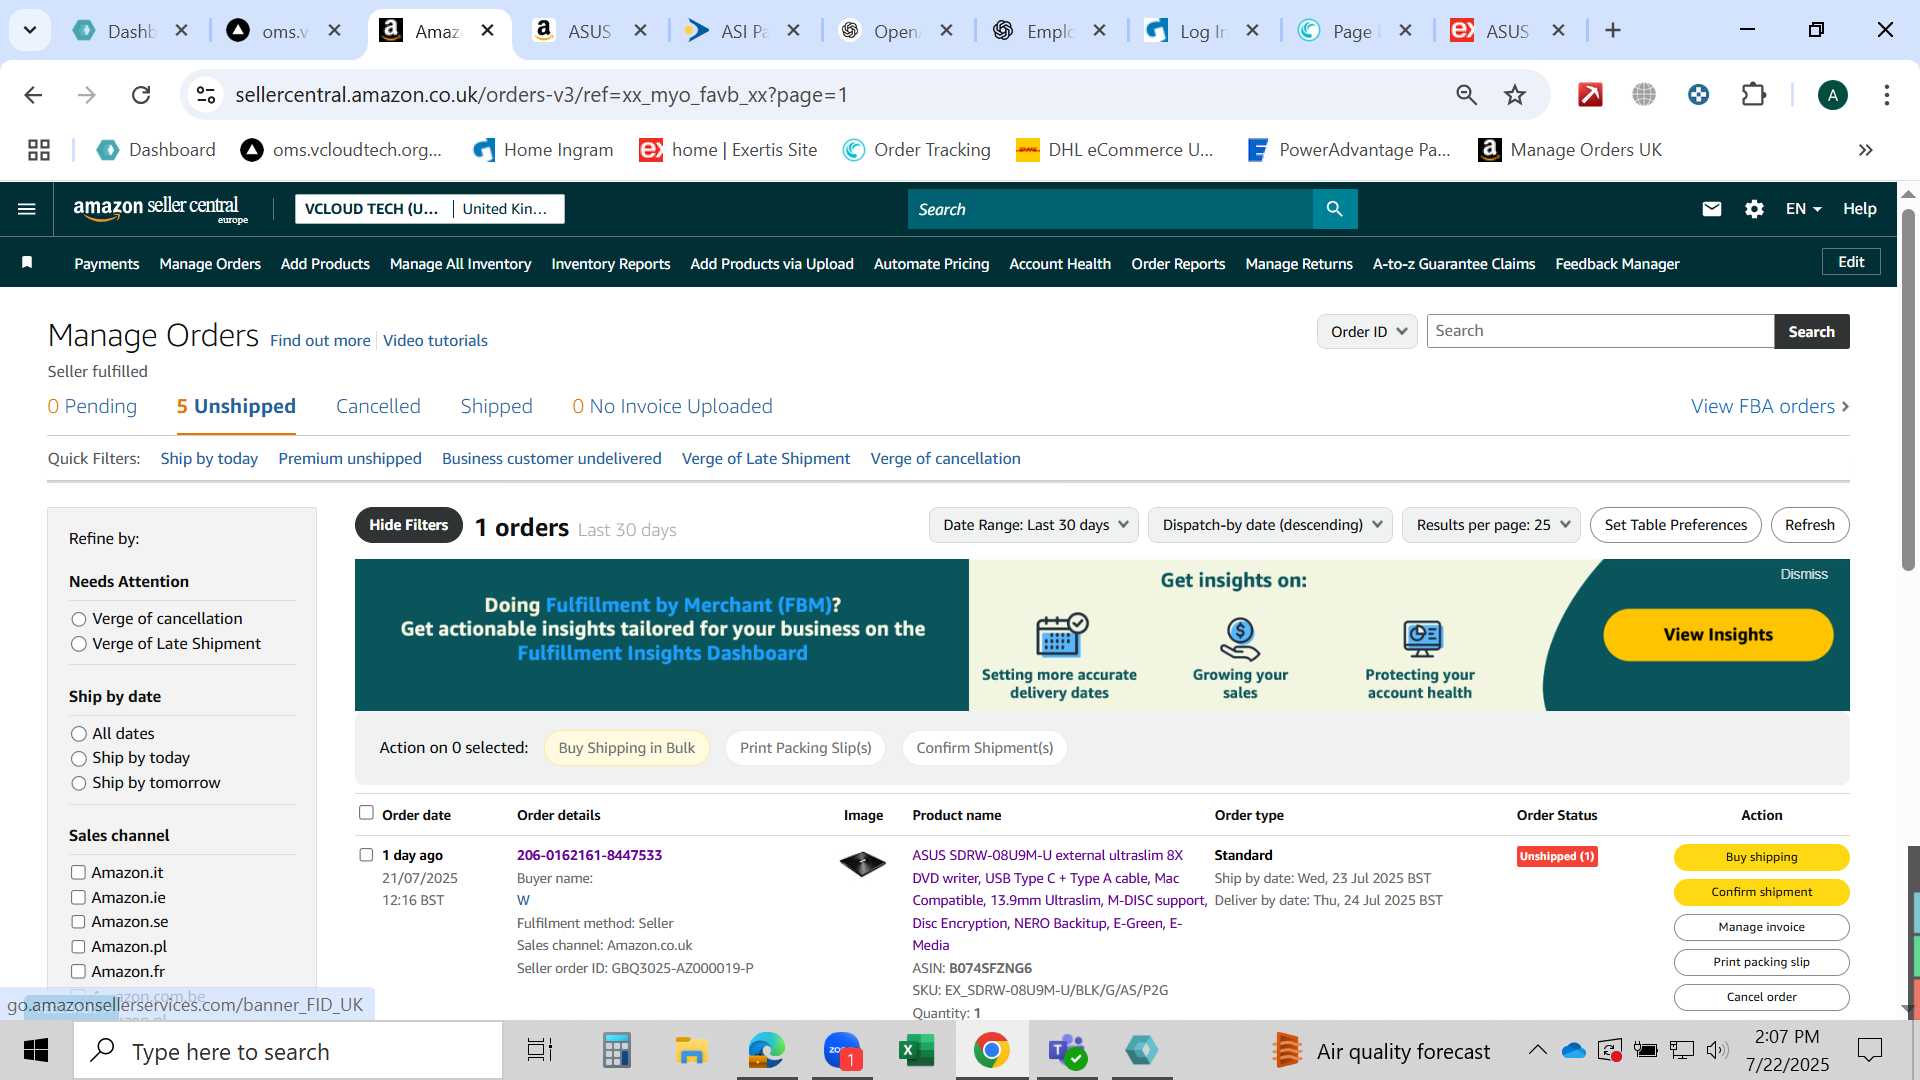
Task: Check the Amazon.se sales channel box
Action: [78, 921]
